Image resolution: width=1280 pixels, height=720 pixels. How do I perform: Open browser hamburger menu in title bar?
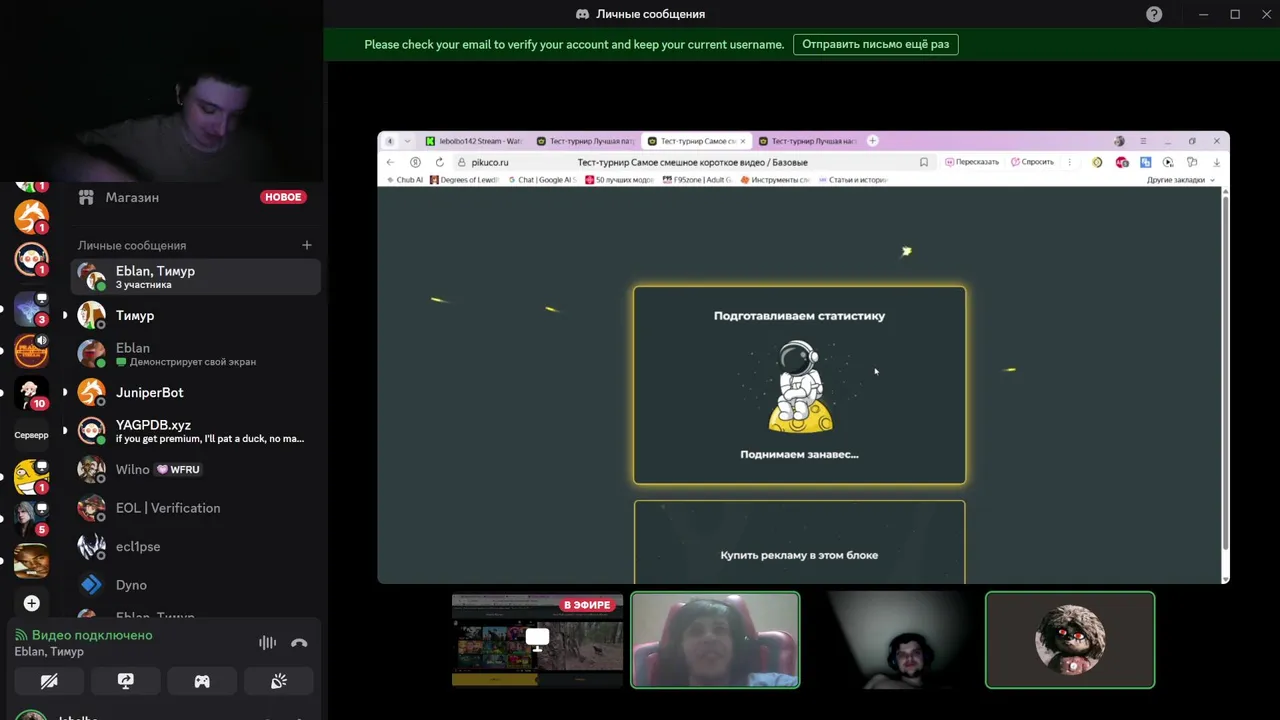[1143, 141]
